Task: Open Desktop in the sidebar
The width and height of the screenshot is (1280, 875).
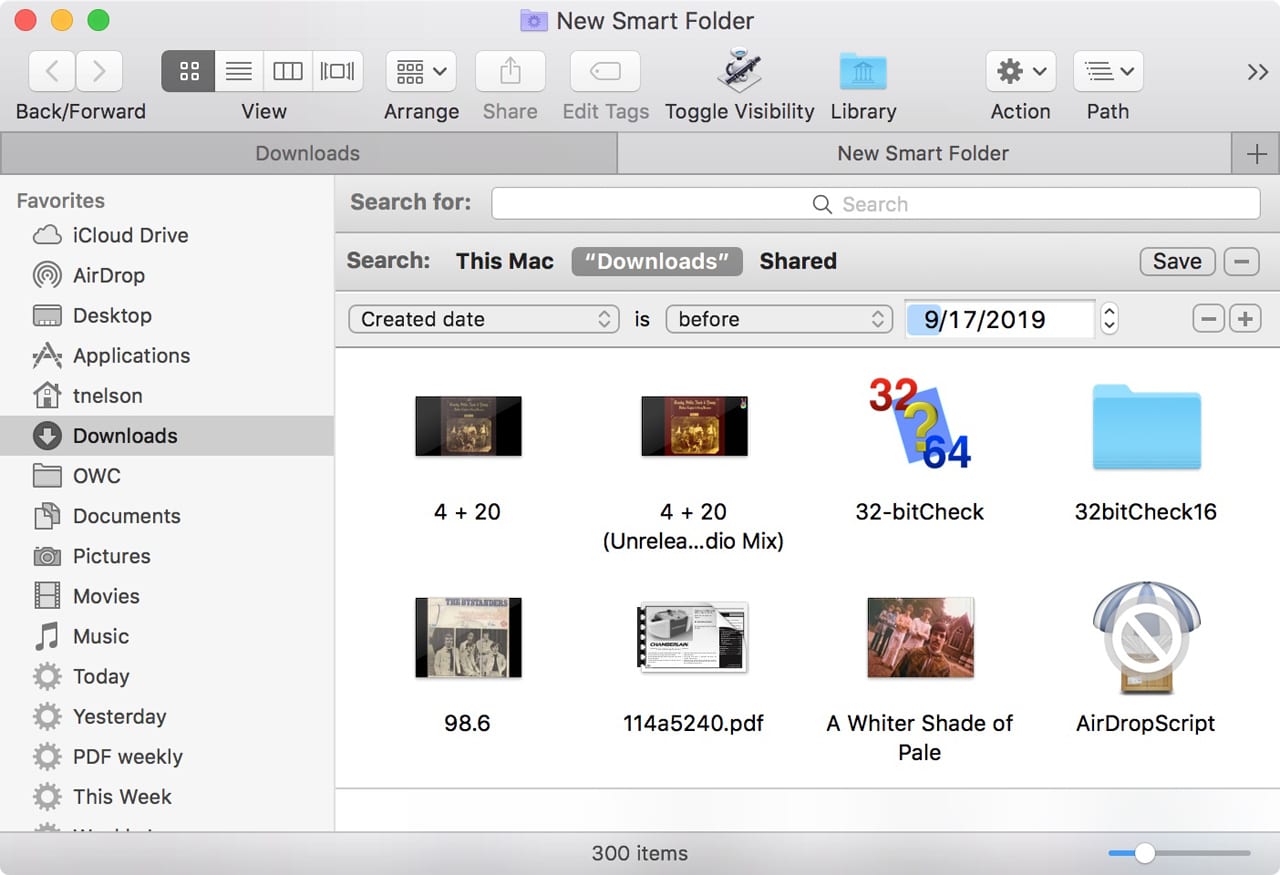Action: point(167,315)
